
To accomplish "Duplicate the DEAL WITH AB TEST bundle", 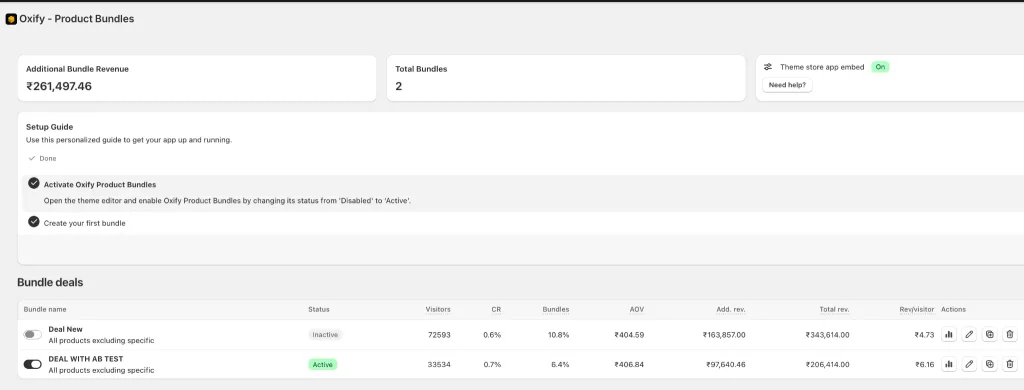I will pos(989,364).
